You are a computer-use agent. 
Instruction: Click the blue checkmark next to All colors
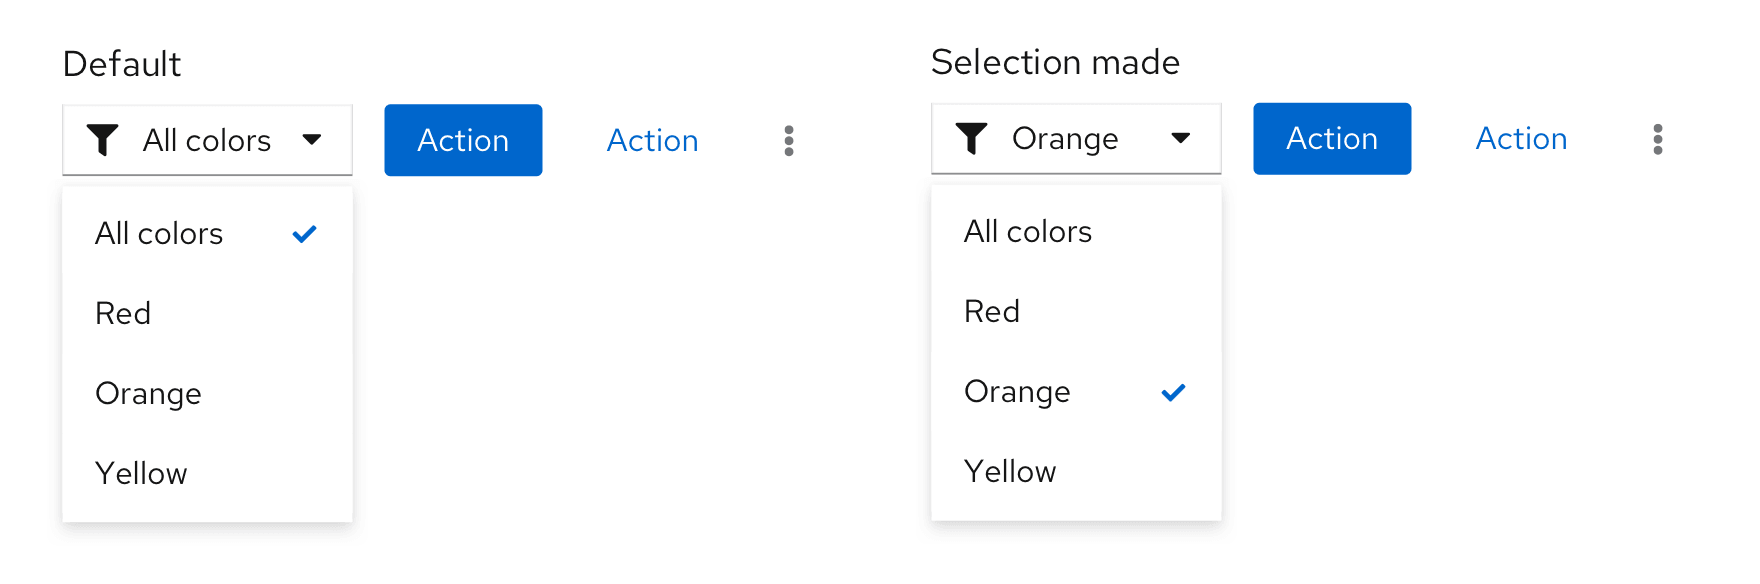tap(304, 234)
